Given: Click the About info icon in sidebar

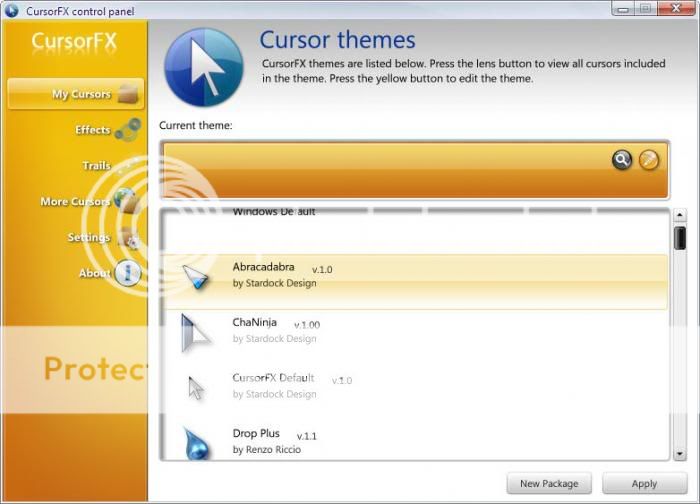Looking at the screenshot, I should [x=128, y=273].
